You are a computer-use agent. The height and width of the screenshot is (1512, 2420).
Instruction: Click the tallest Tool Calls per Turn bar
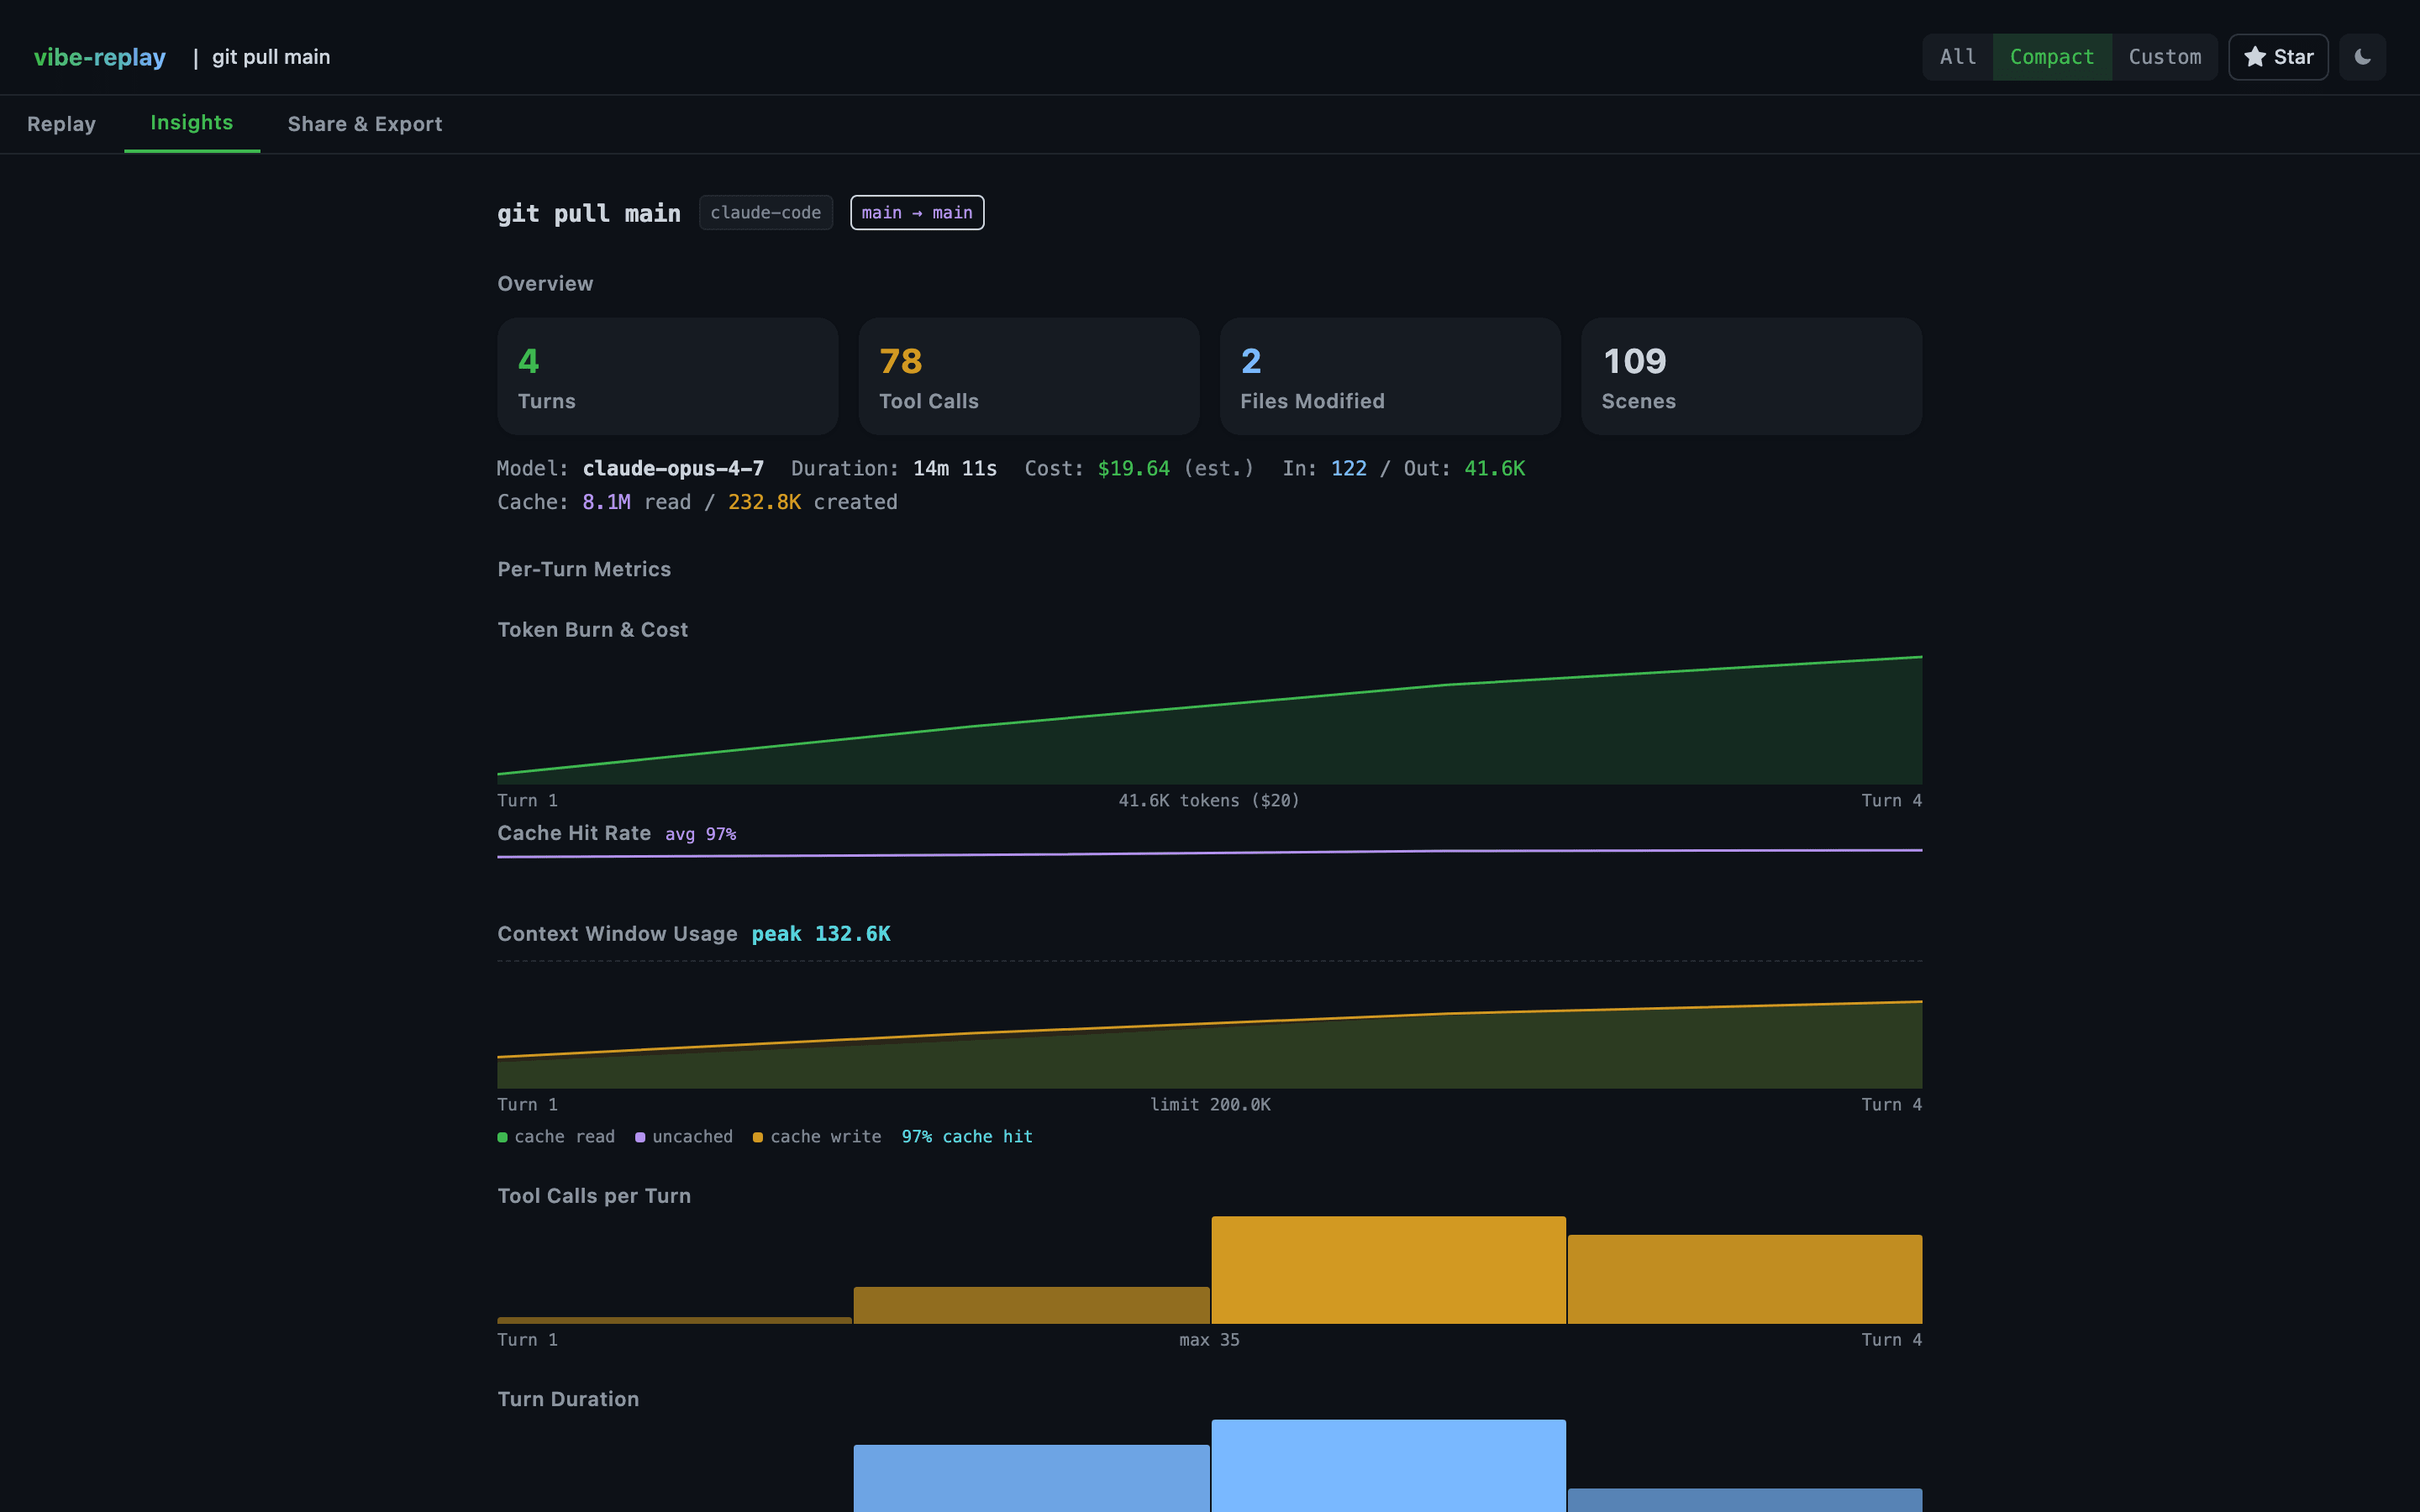coord(1389,1270)
